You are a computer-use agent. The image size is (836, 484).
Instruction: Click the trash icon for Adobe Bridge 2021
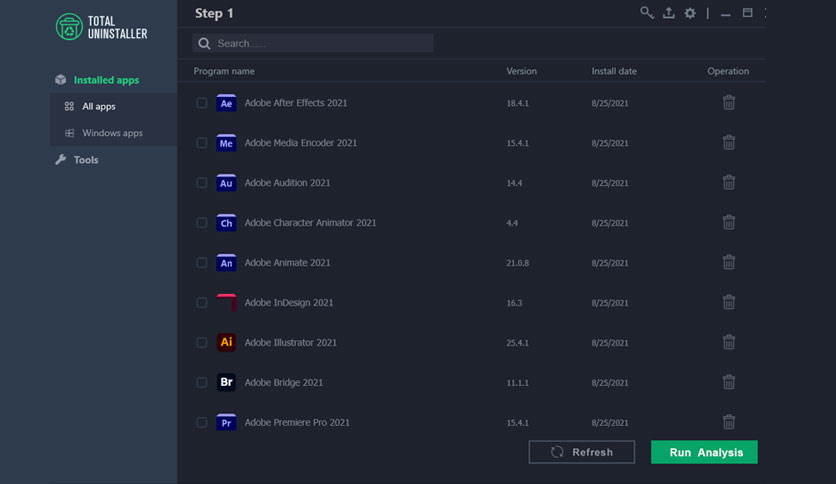[x=729, y=382]
